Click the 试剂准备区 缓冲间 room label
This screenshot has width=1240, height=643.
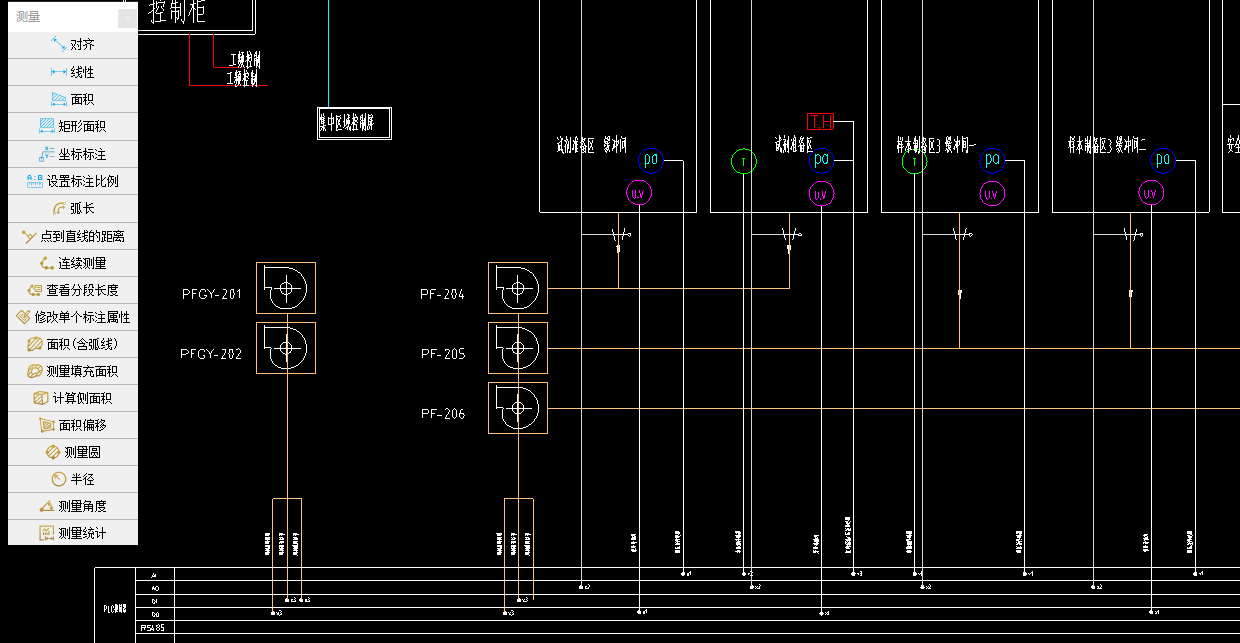click(591, 145)
